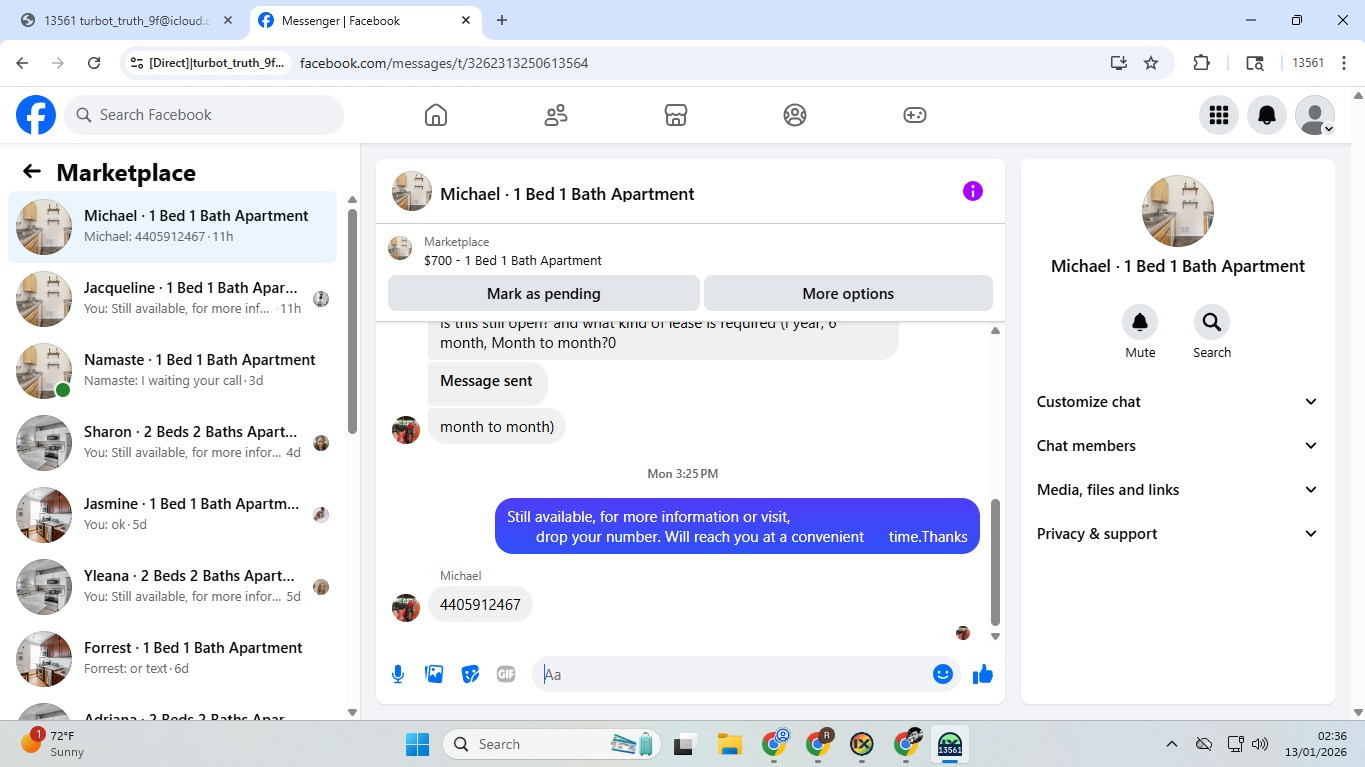
Task: Open Gaming icon in top navigation
Action: click(915, 115)
